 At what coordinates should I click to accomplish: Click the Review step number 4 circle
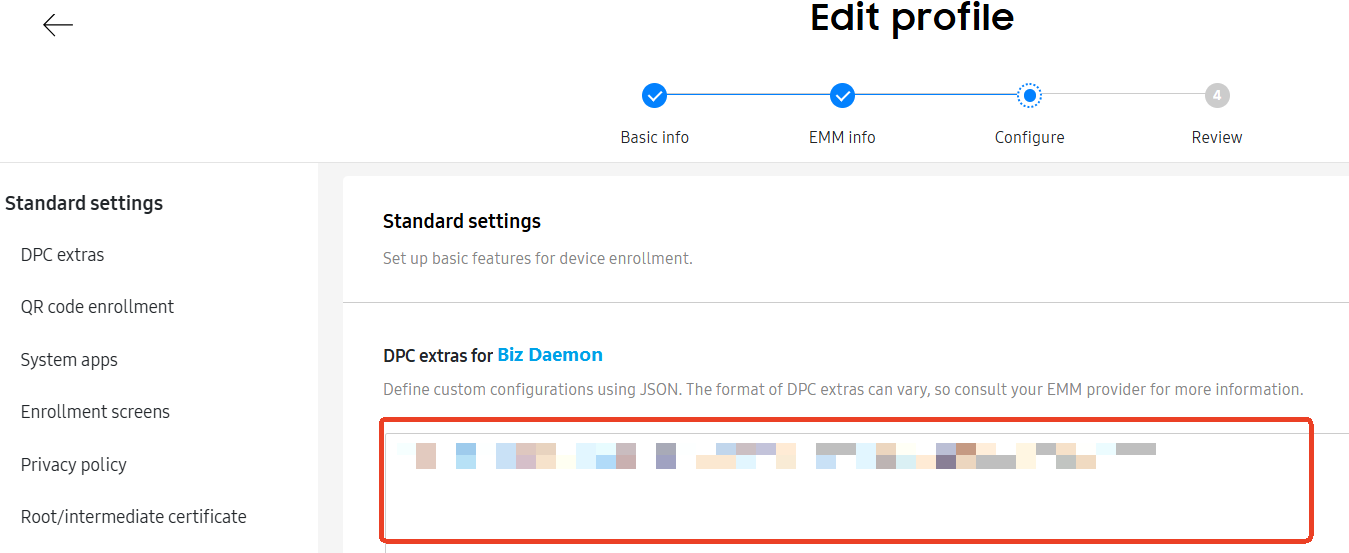point(1217,96)
